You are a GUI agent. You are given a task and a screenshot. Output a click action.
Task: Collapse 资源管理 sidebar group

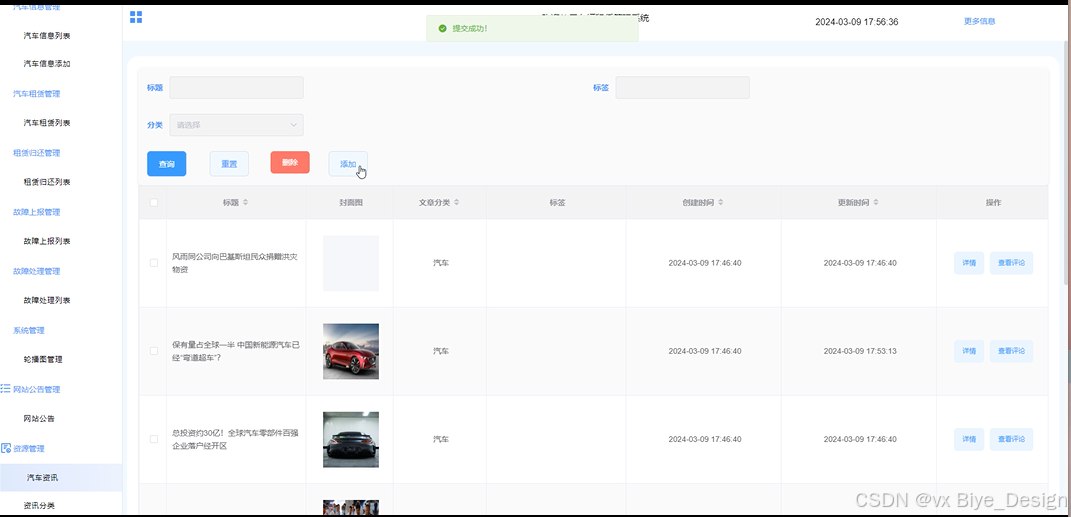[29, 448]
